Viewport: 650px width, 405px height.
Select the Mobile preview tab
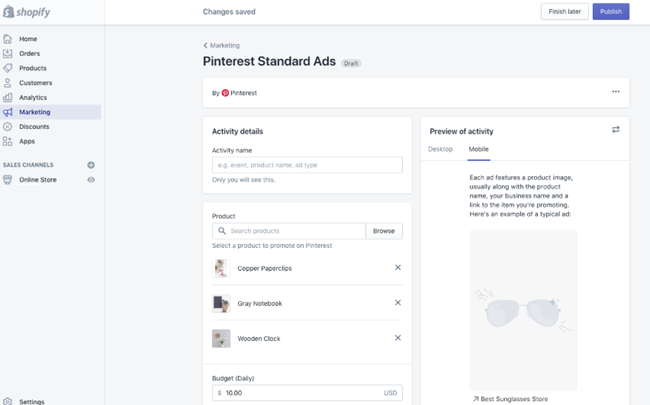(x=479, y=149)
